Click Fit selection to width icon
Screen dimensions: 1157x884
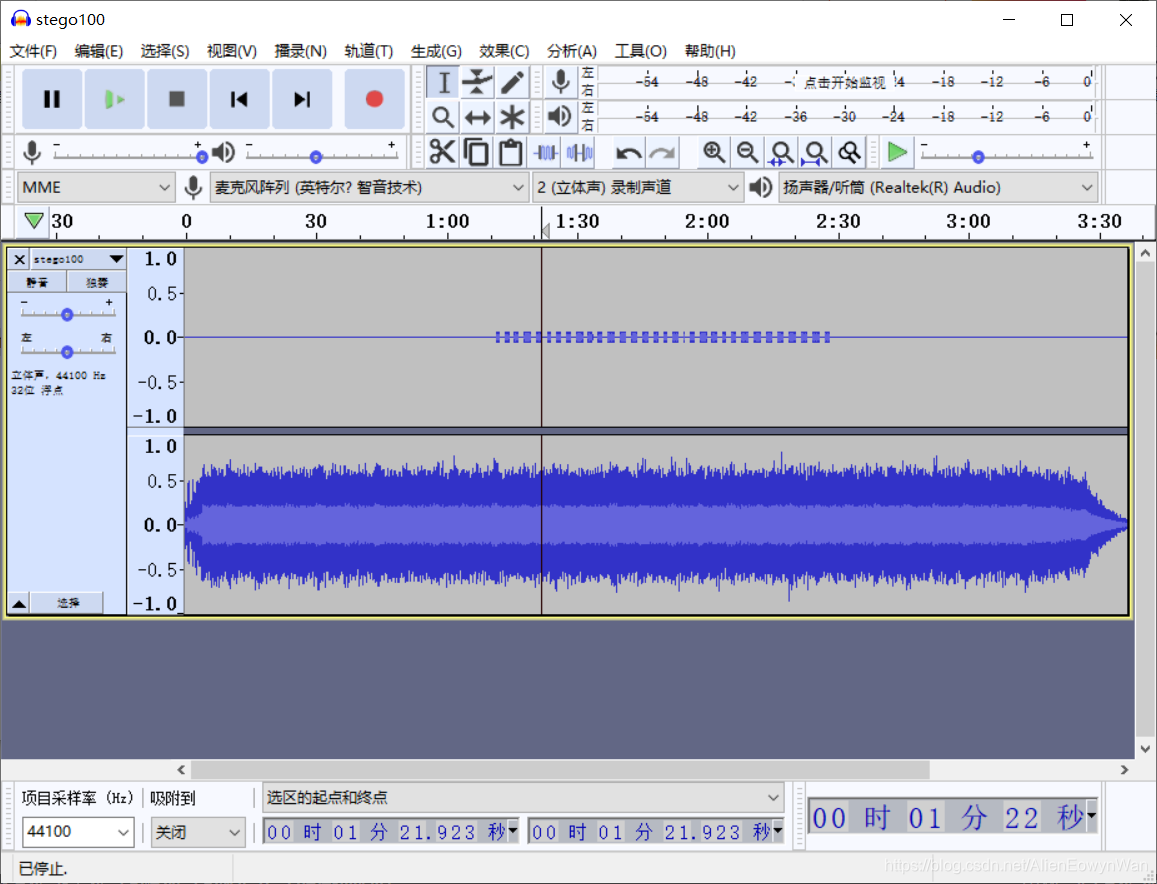pyautogui.click(x=781, y=152)
